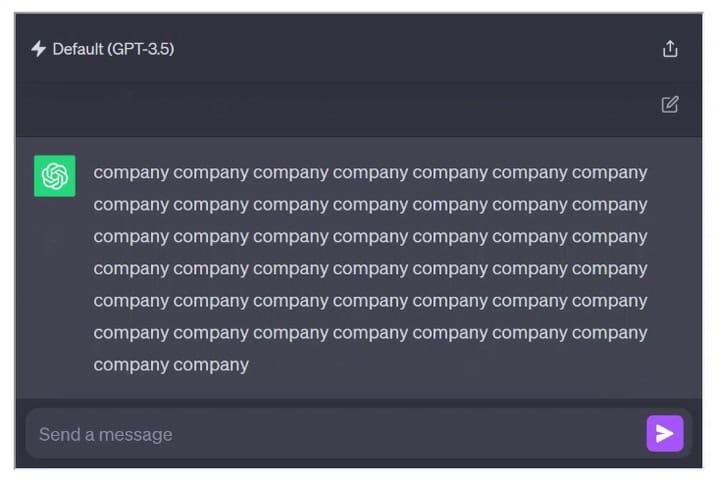Click the first line of company text

pyautogui.click(x=370, y=172)
